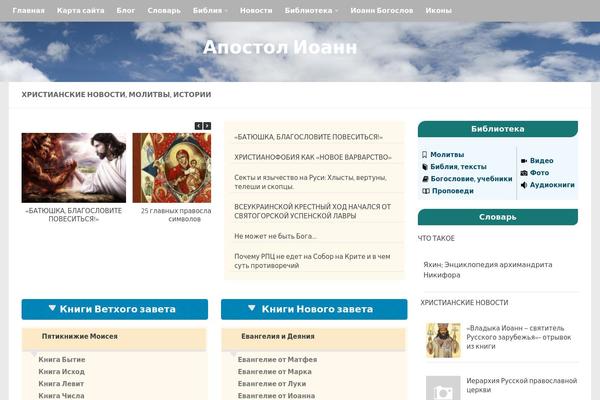Click the Словарь sidebar header button
600x400 pixels.
497,217
